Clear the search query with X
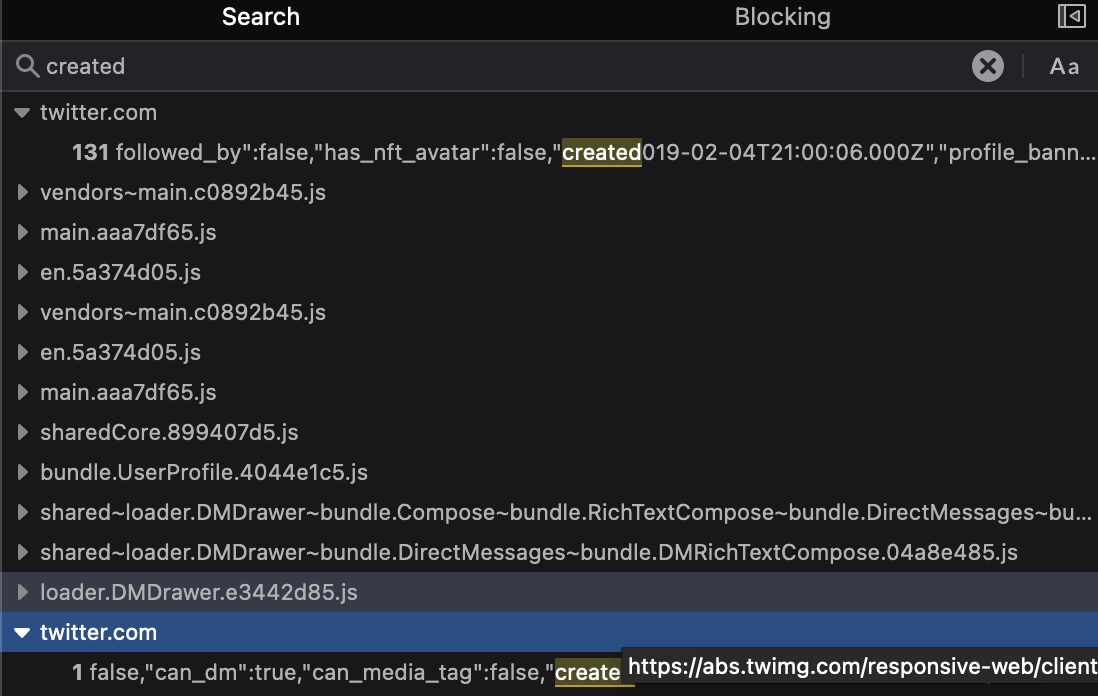The width and height of the screenshot is (1098, 696). point(987,66)
